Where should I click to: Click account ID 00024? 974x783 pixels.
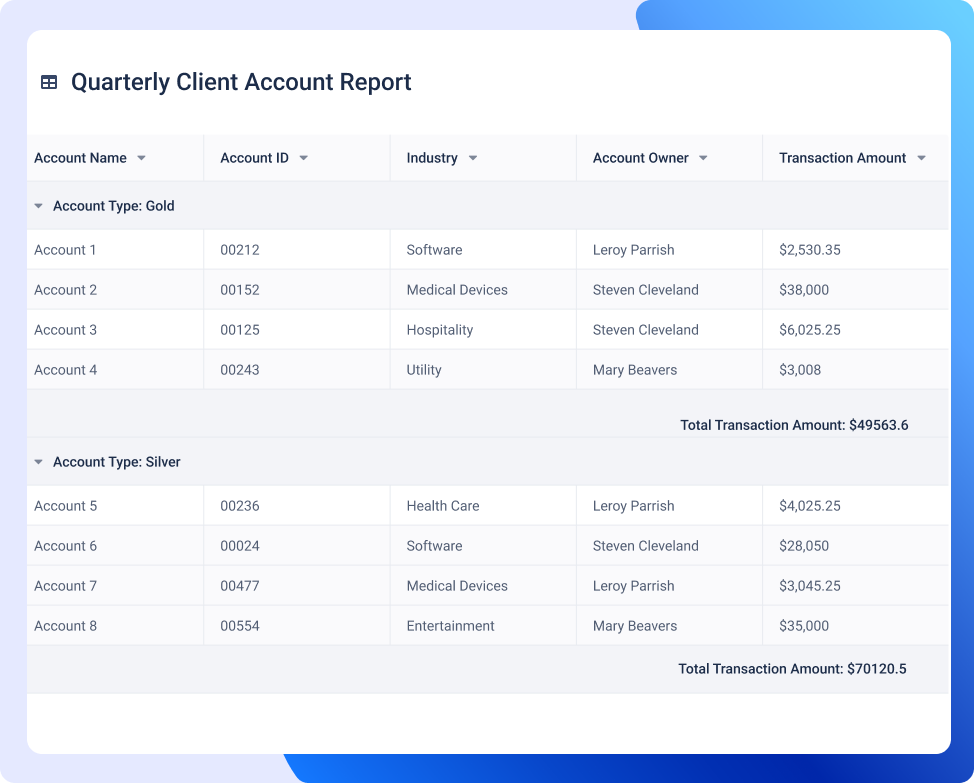pos(240,546)
